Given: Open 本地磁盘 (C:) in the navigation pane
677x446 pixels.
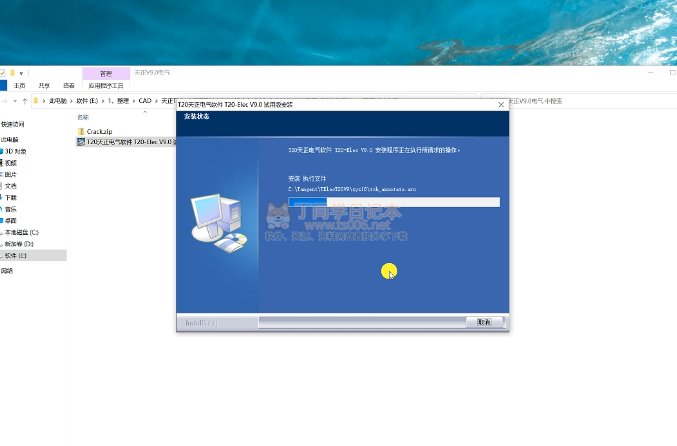Looking at the screenshot, I should pos(22,232).
